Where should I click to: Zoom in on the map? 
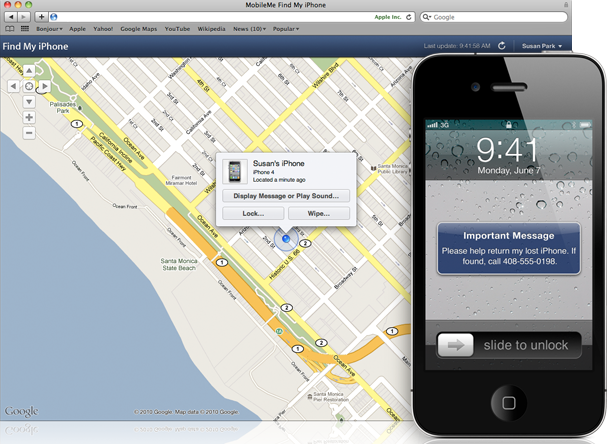28,117
